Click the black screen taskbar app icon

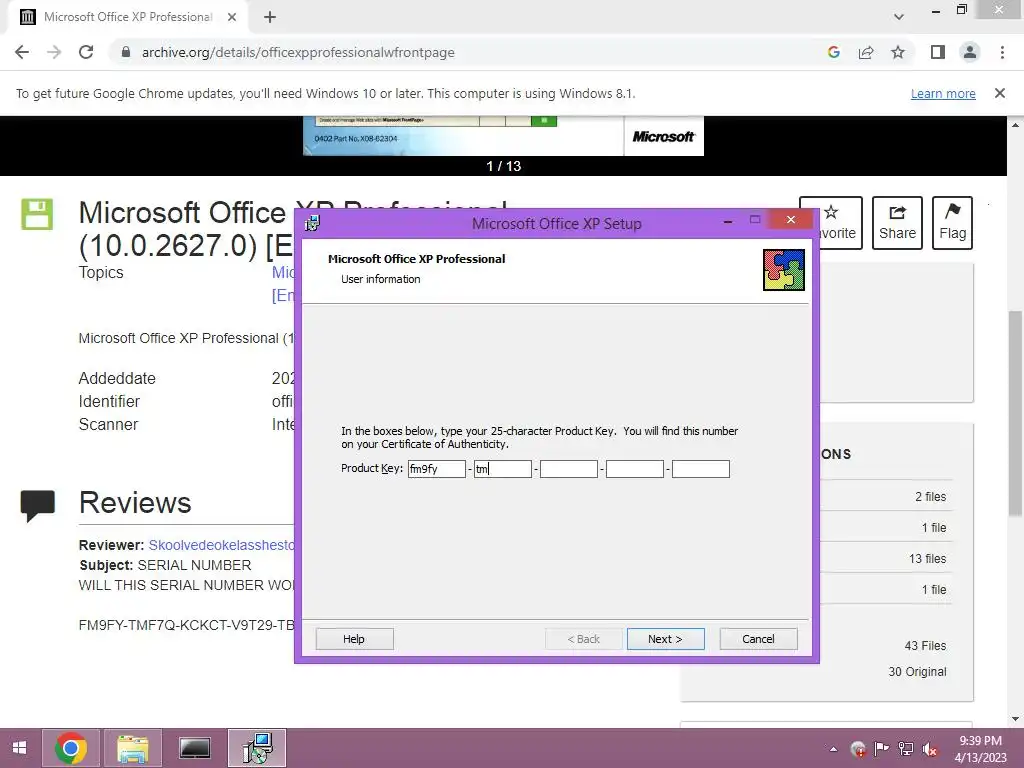[195, 748]
